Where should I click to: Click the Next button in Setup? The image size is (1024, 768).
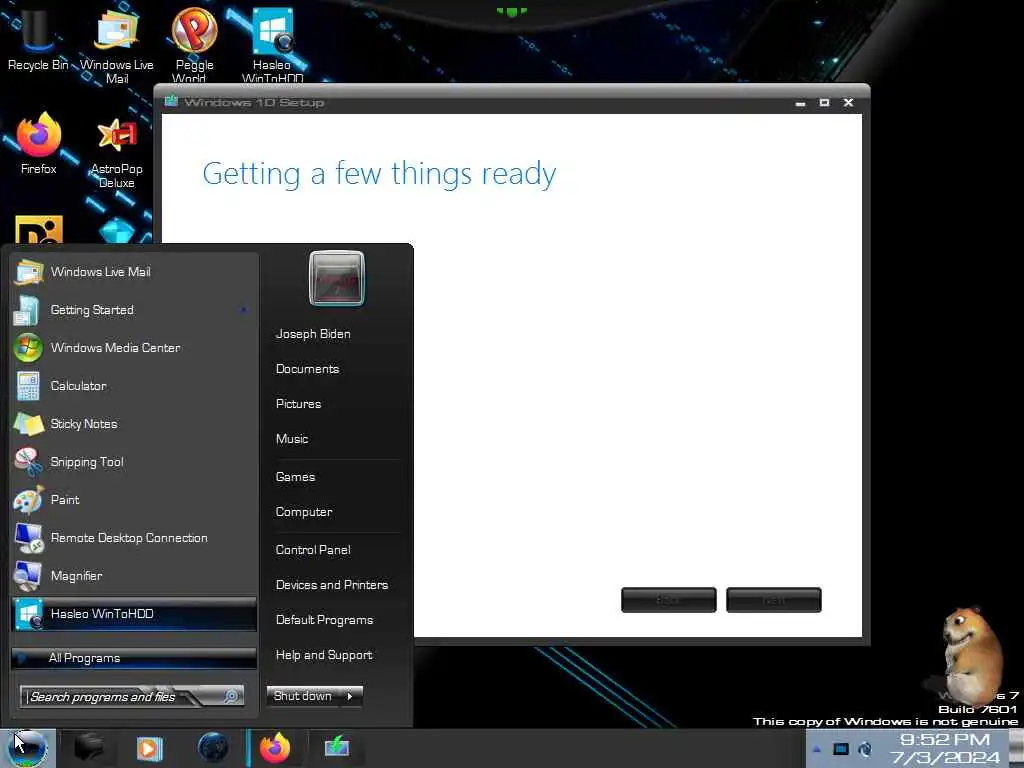[x=774, y=600]
